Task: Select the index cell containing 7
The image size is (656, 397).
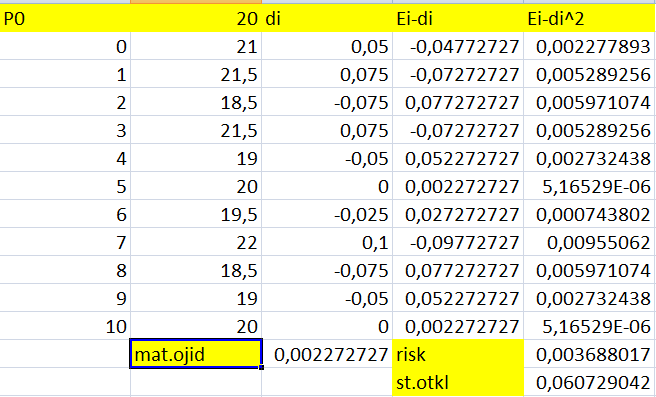Action: (x=65, y=242)
